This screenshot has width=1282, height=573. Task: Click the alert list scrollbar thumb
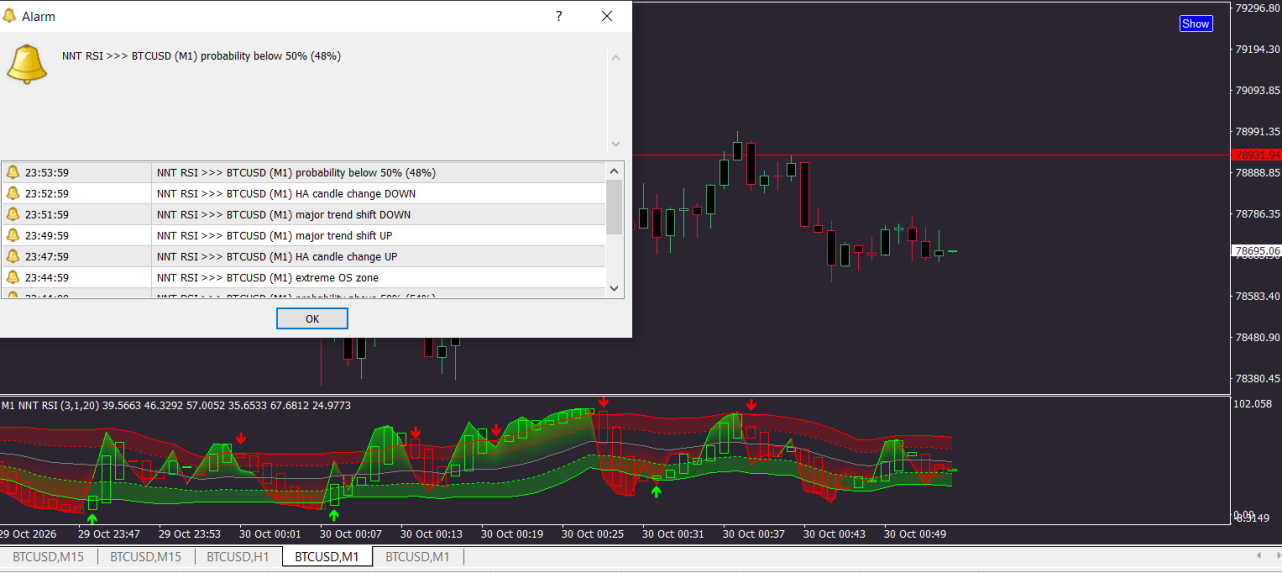(x=615, y=206)
